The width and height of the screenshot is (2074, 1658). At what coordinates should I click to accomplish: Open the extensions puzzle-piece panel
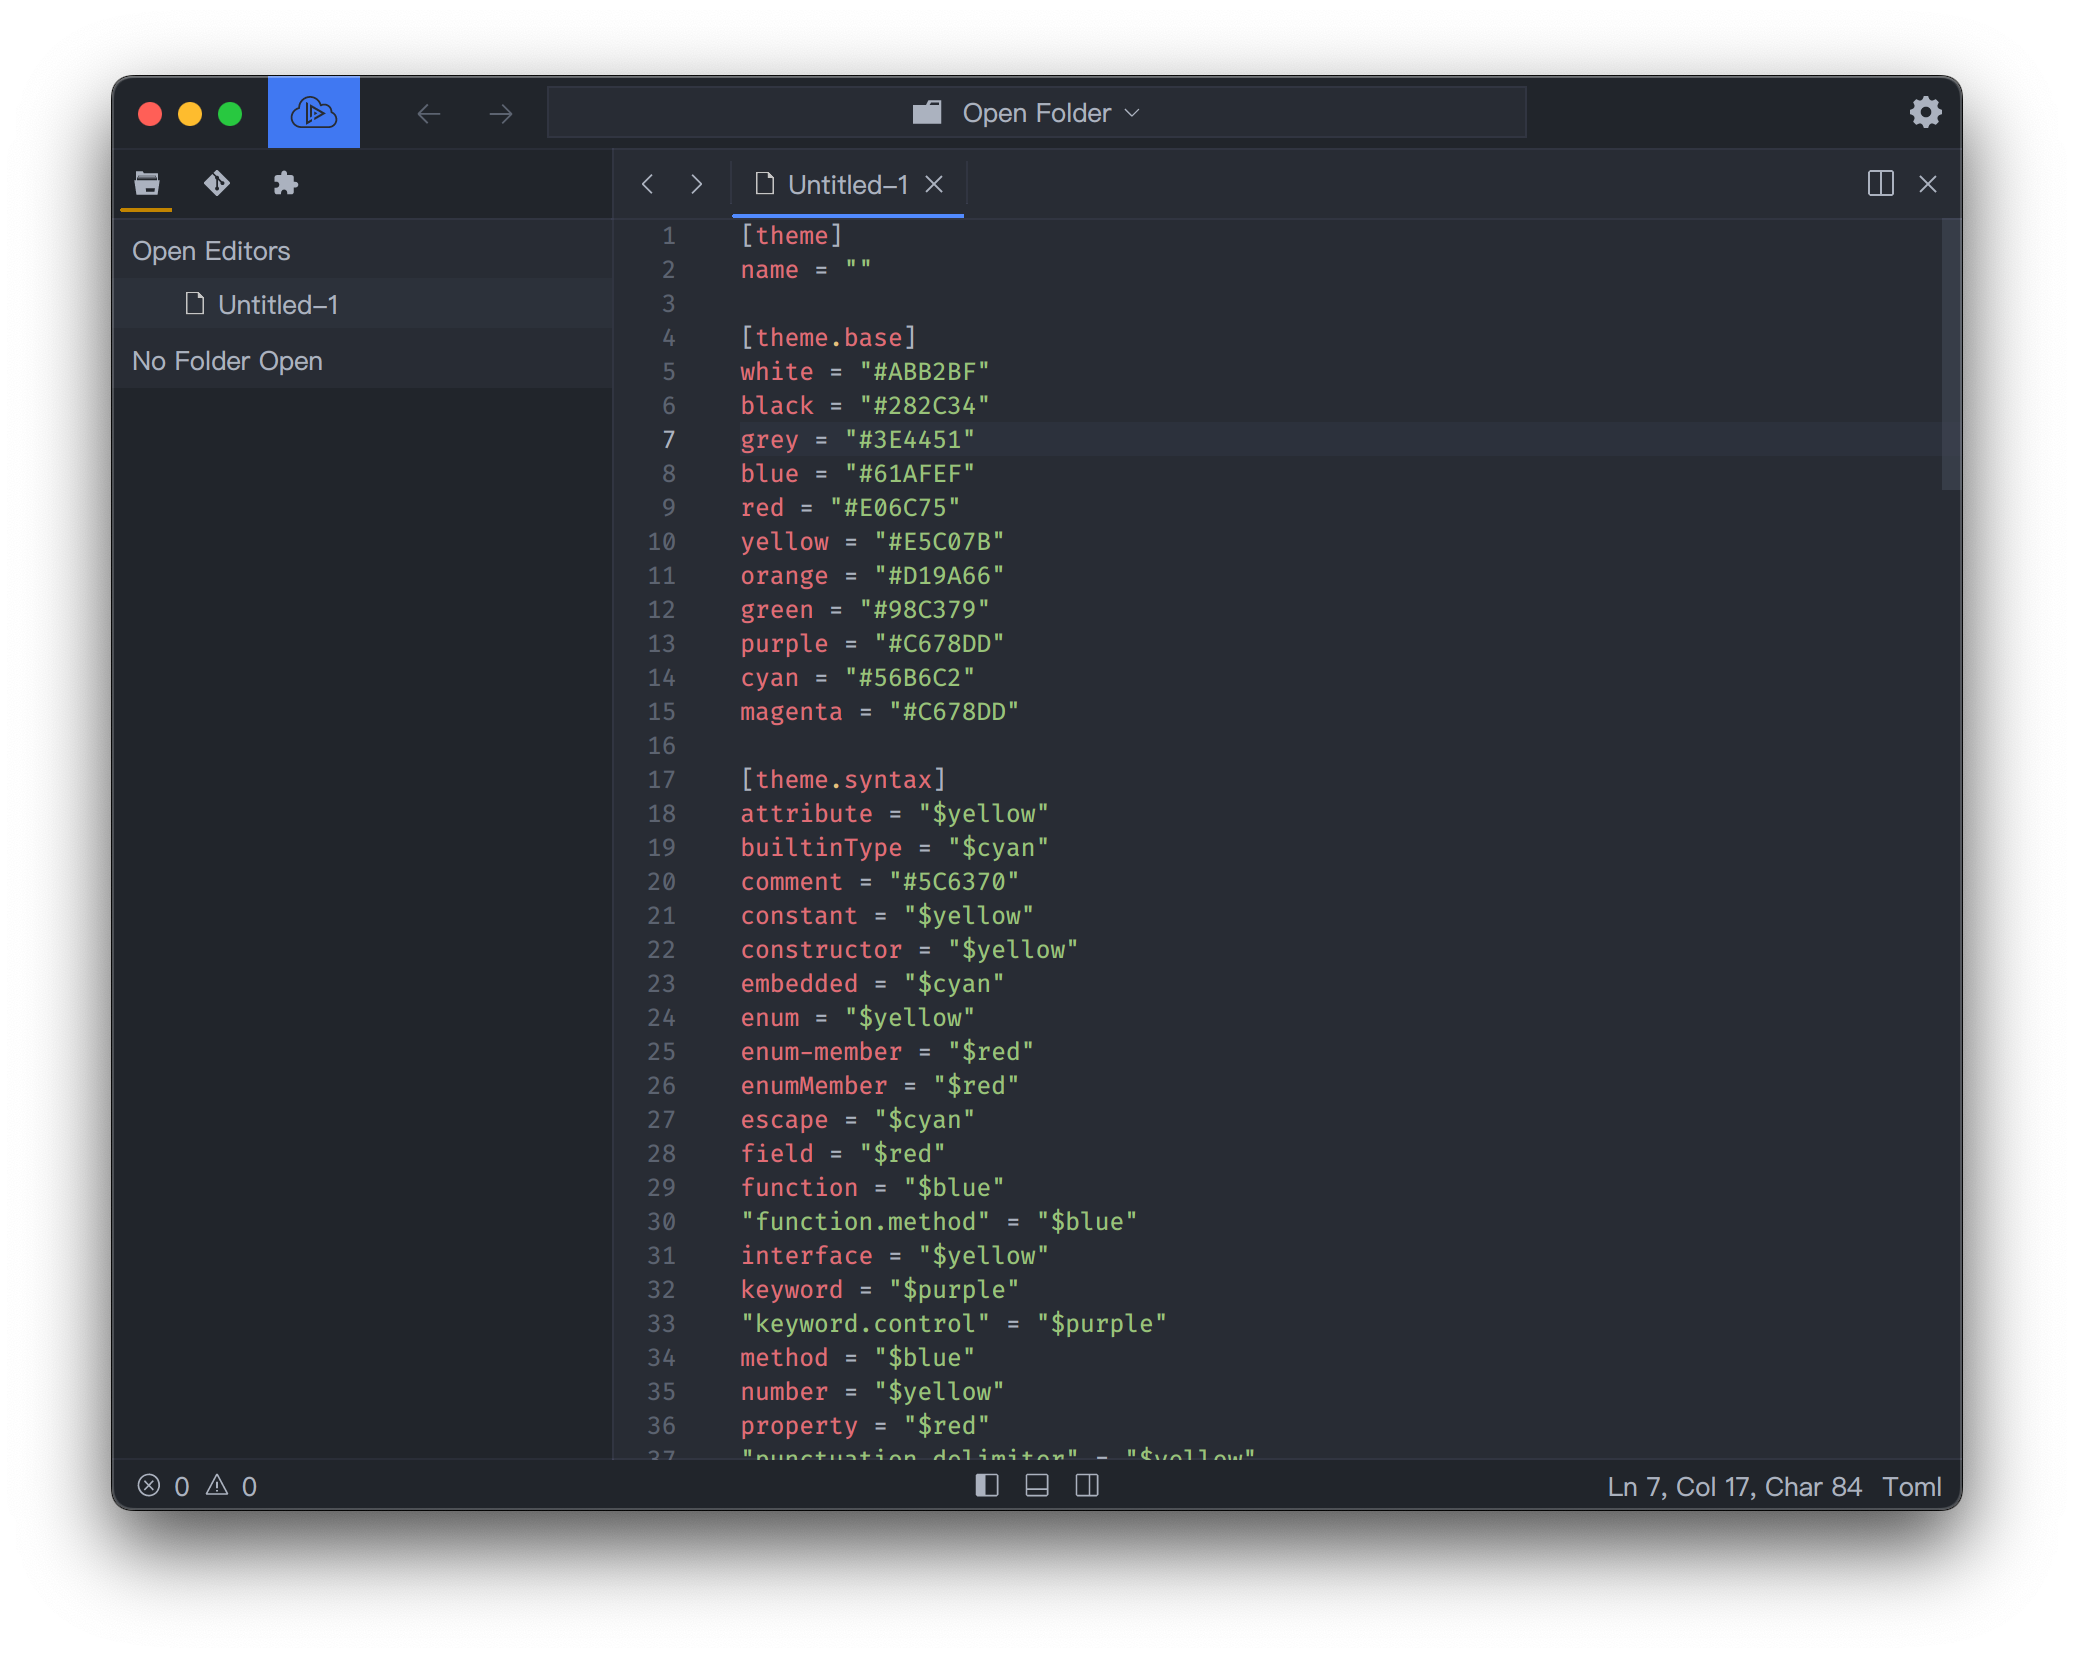pos(286,183)
